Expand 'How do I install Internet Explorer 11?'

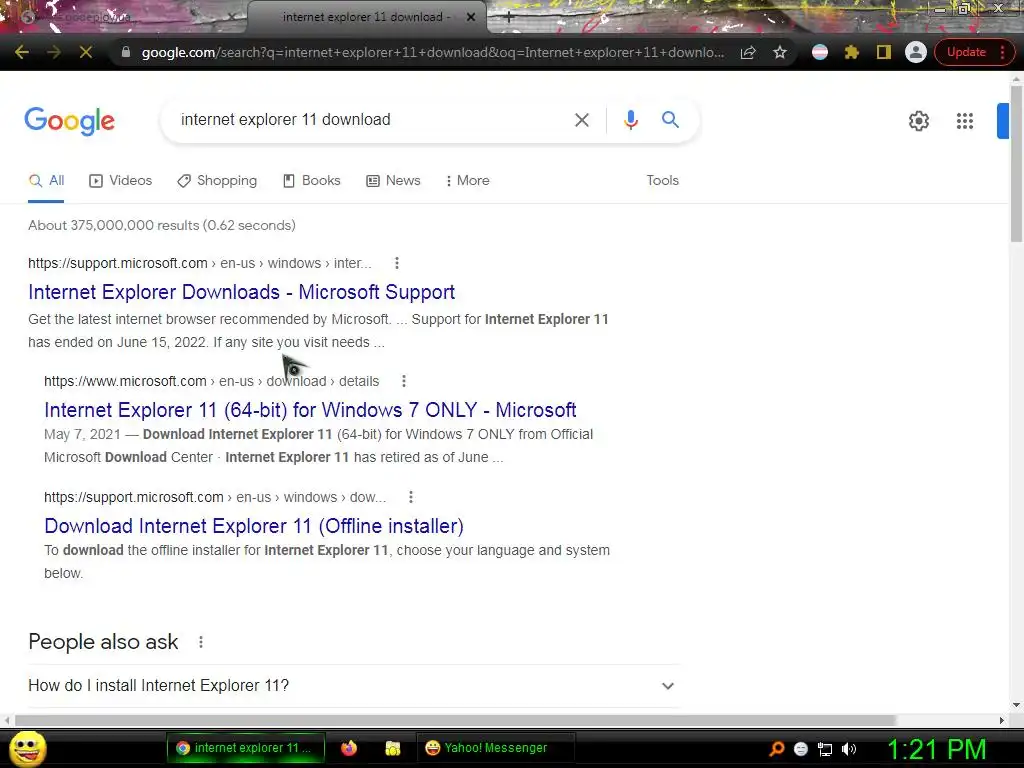tap(354, 686)
